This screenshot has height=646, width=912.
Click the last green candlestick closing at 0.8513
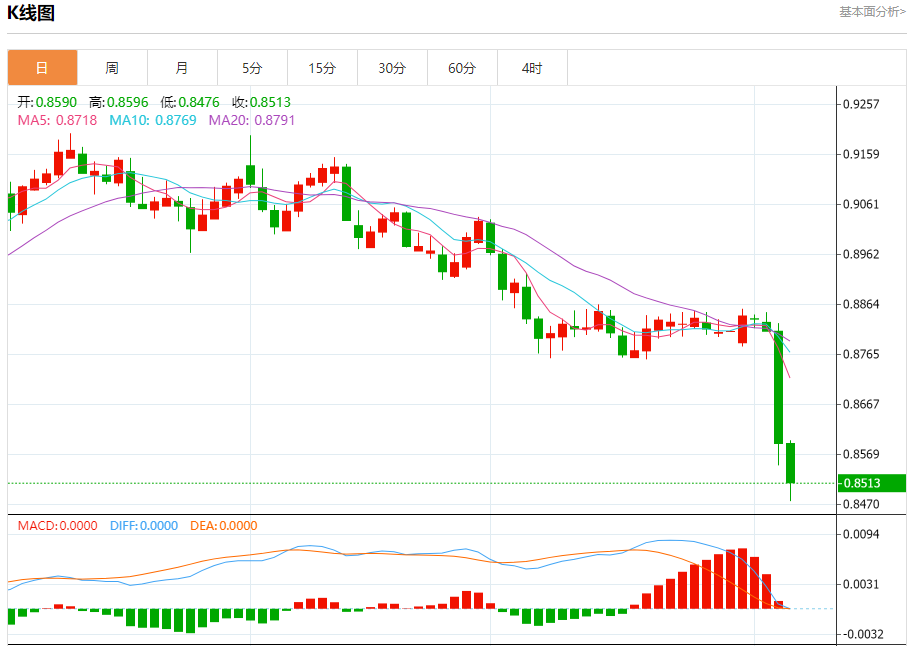tap(790, 463)
